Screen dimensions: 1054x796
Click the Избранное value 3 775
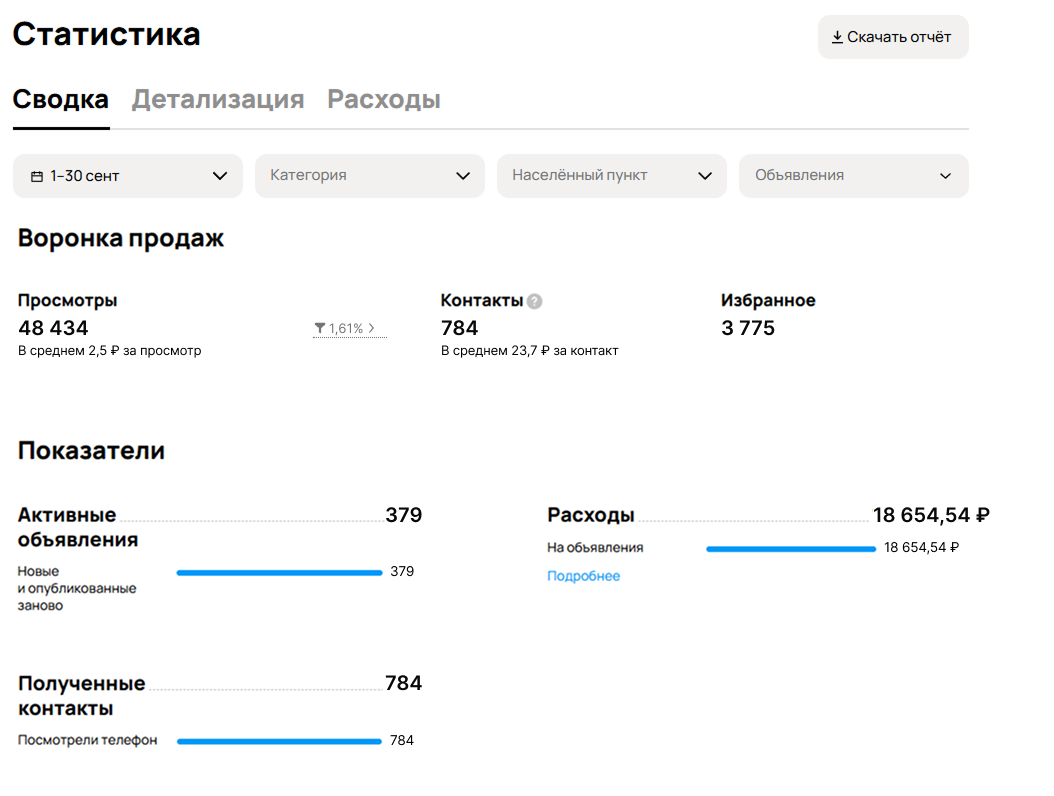(747, 328)
